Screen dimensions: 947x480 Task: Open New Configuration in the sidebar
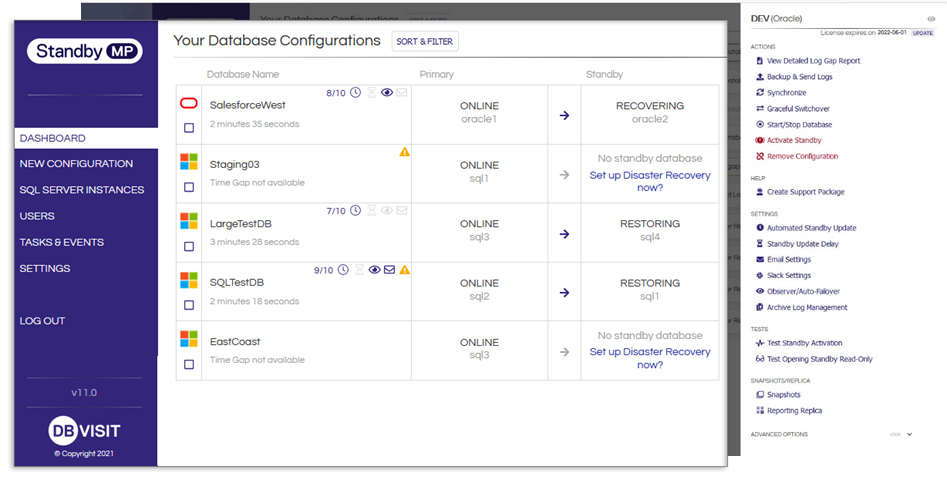coord(76,164)
